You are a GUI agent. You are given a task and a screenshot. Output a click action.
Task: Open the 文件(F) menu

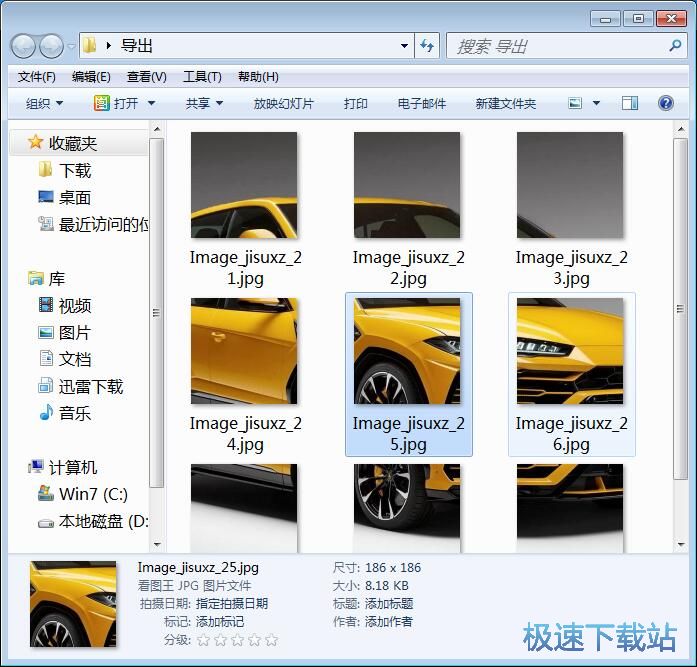point(36,77)
